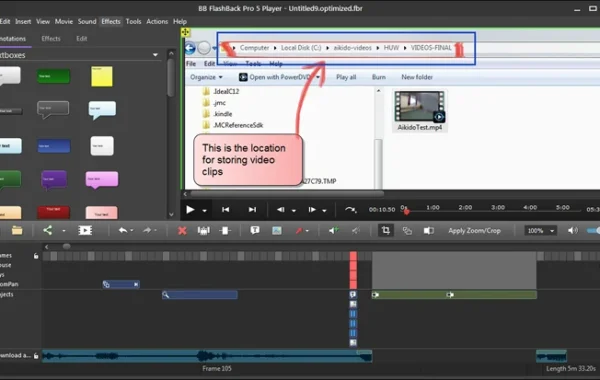Select the ZoomPan track blue clip

tap(121, 284)
